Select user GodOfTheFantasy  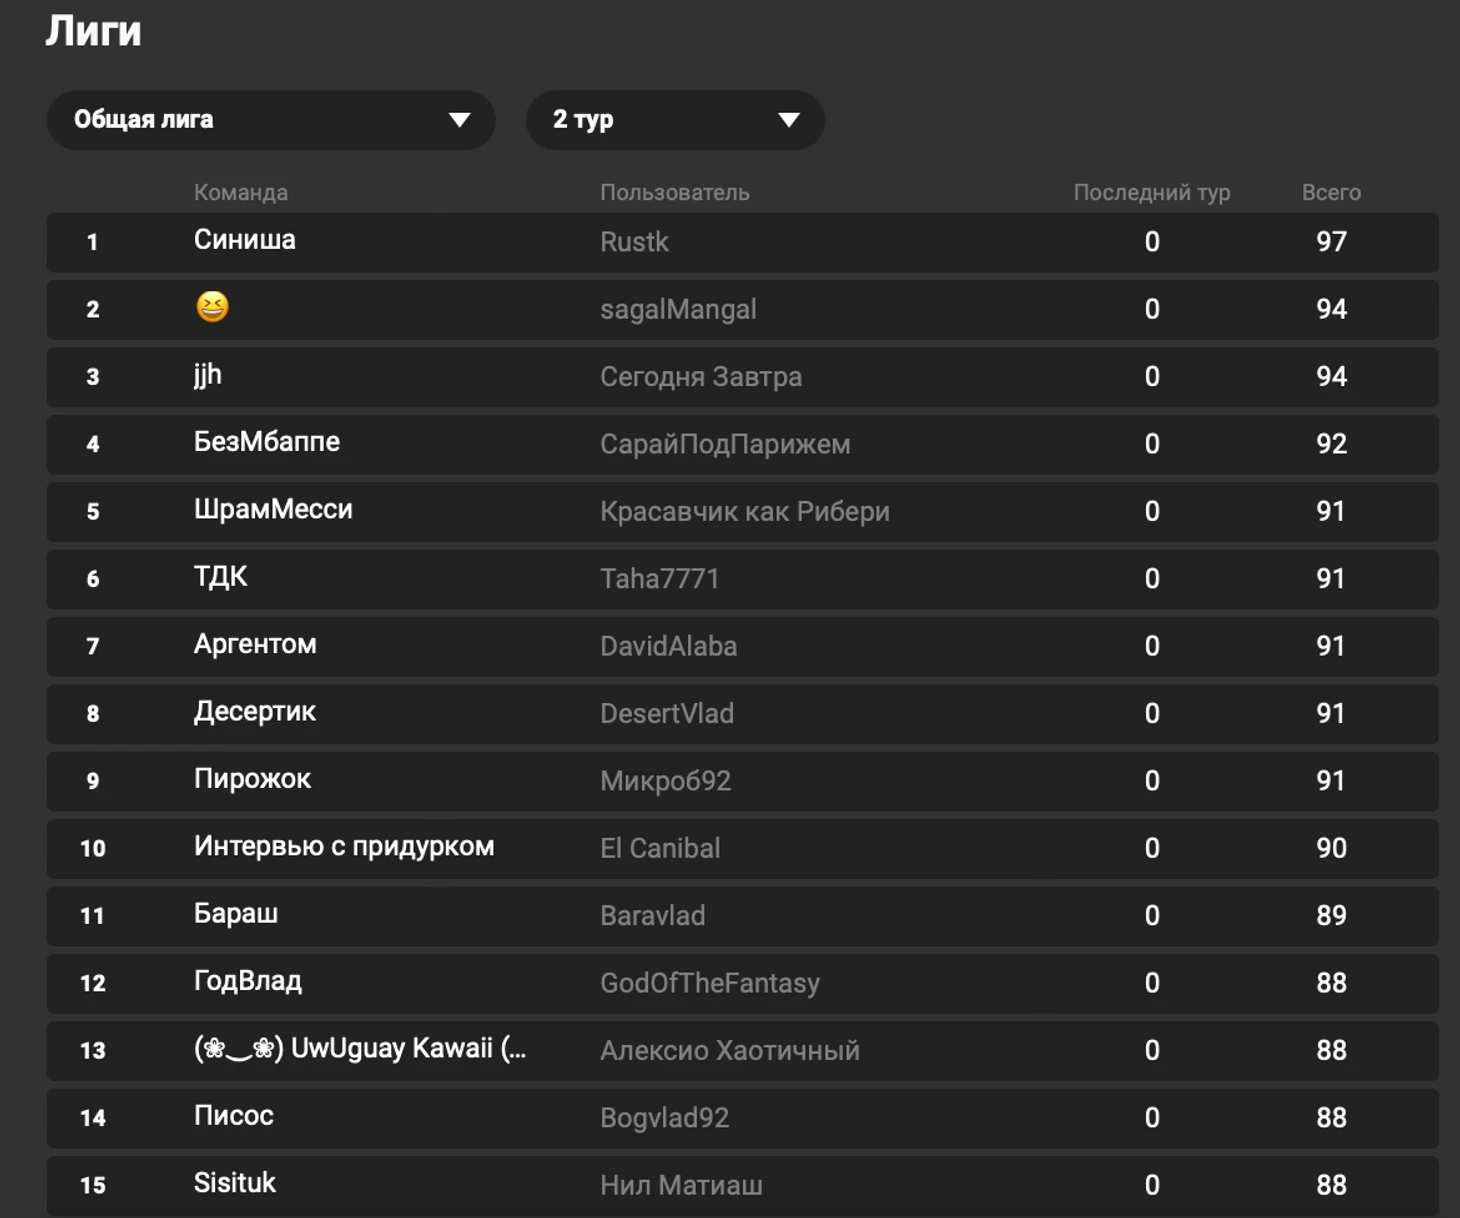[x=709, y=983]
